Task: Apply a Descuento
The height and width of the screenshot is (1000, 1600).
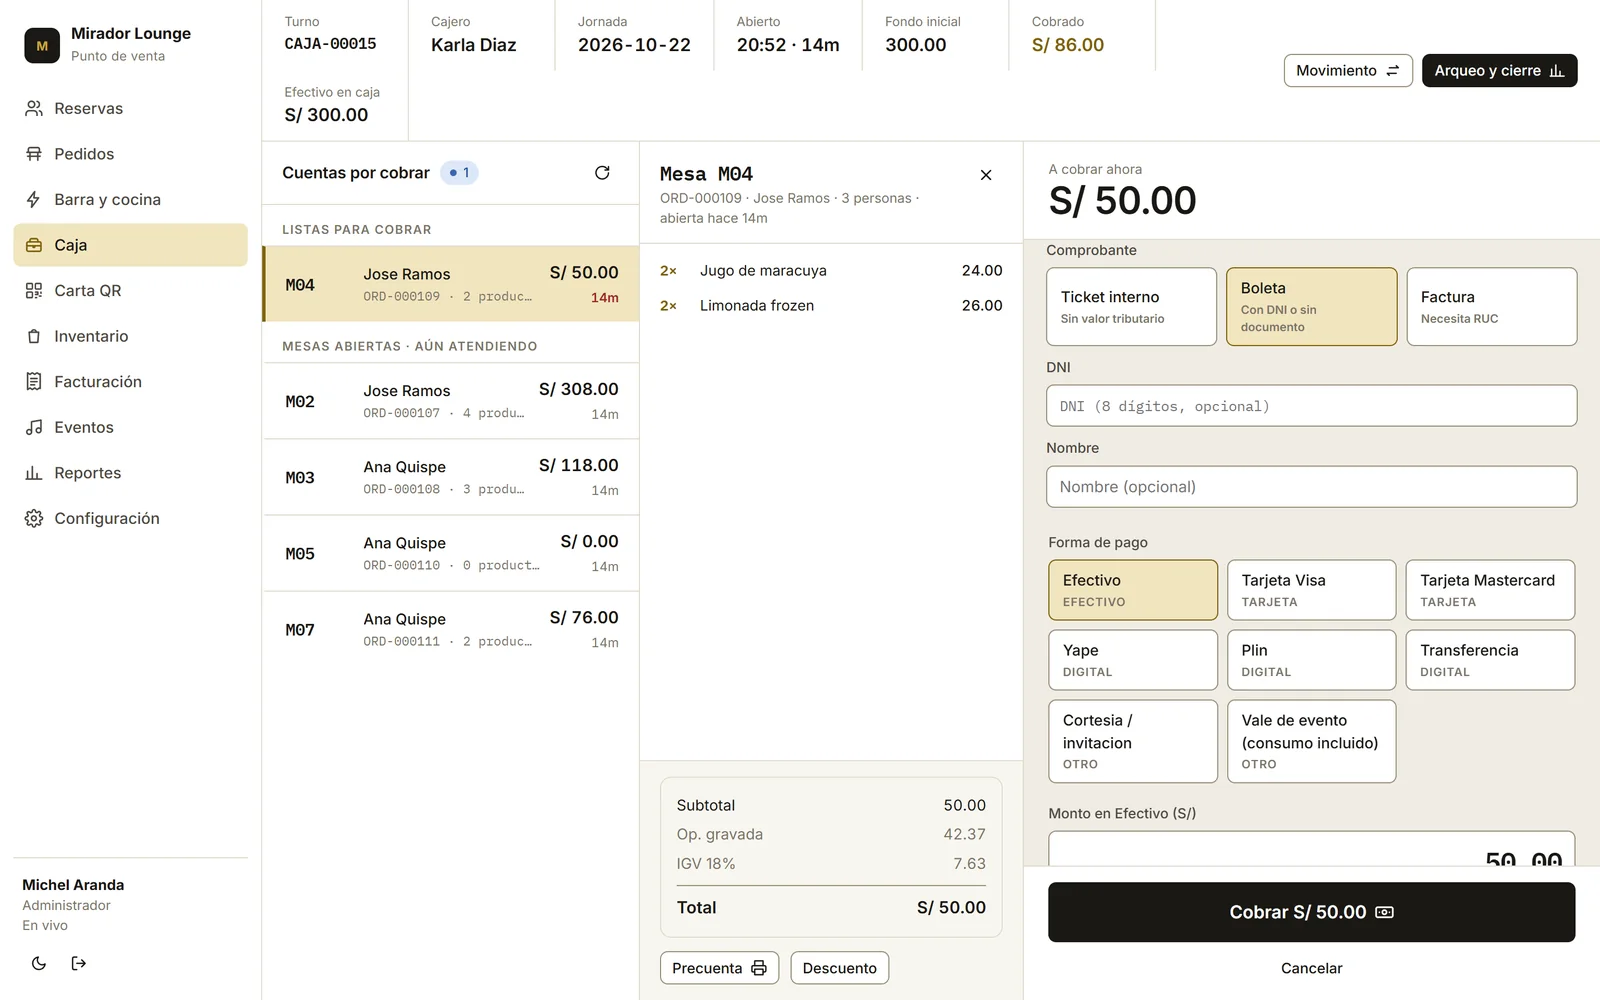Action: point(840,968)
